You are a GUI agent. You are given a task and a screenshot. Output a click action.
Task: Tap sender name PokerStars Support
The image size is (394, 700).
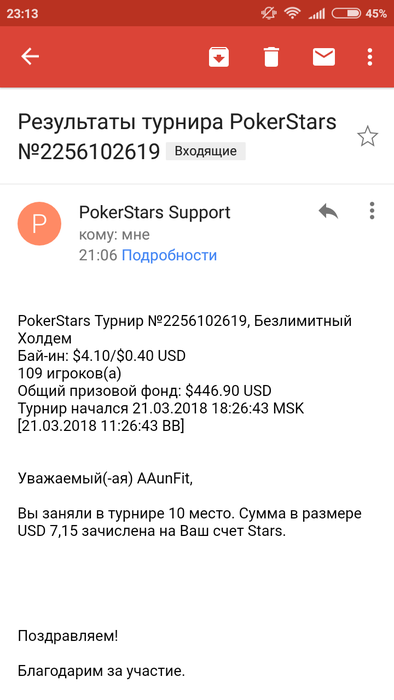click(x=154, y=212)
